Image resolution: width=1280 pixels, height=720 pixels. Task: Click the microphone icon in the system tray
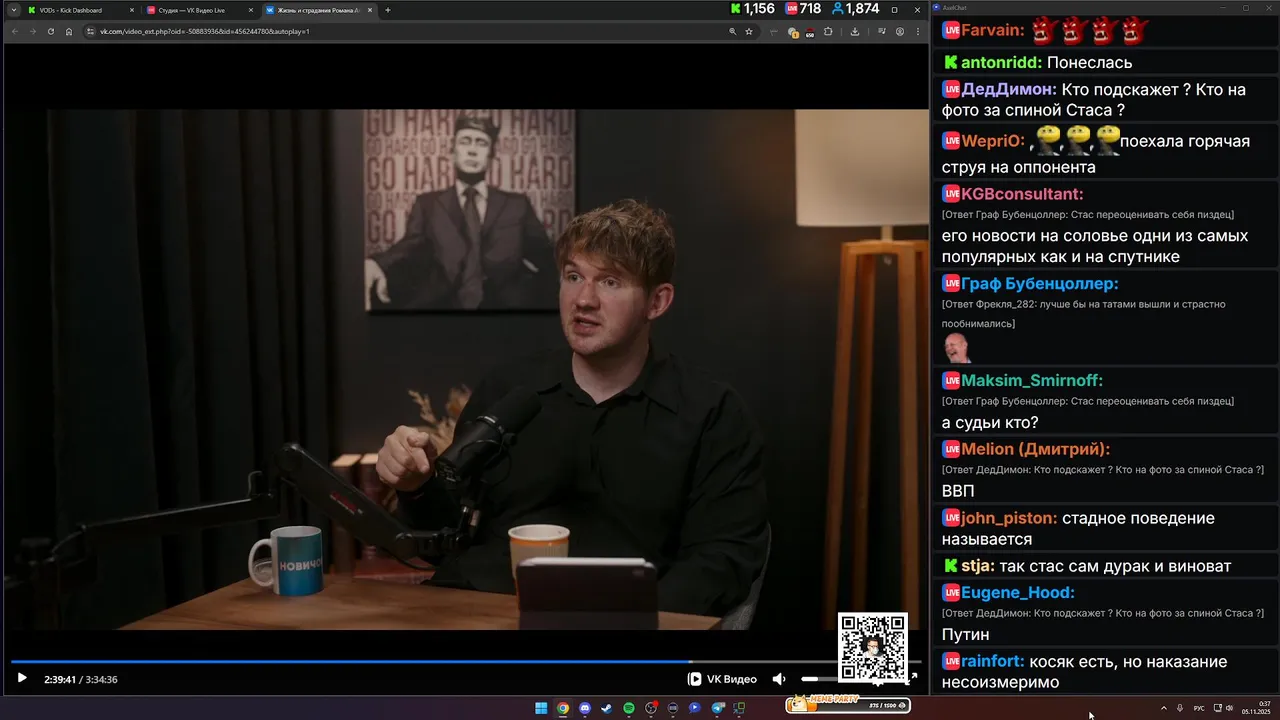tap(1180, 708)
